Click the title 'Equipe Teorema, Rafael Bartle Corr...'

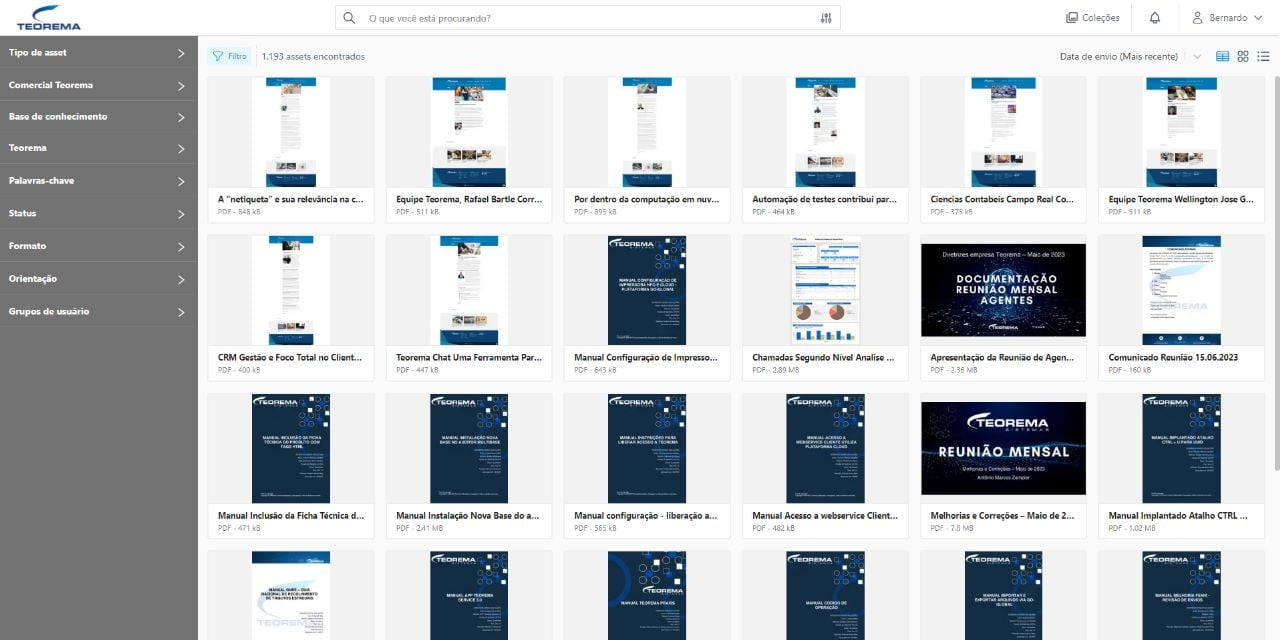pos(469,199)
